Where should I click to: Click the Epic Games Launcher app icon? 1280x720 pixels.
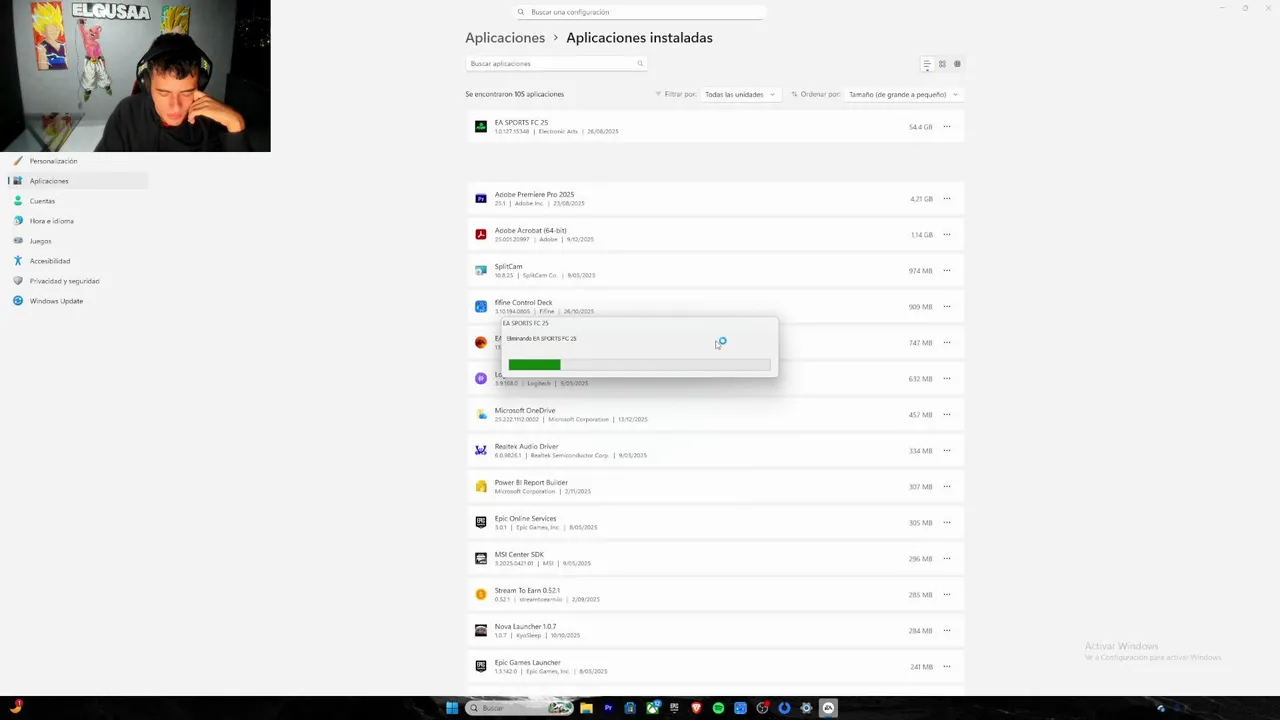pos(481,667)
